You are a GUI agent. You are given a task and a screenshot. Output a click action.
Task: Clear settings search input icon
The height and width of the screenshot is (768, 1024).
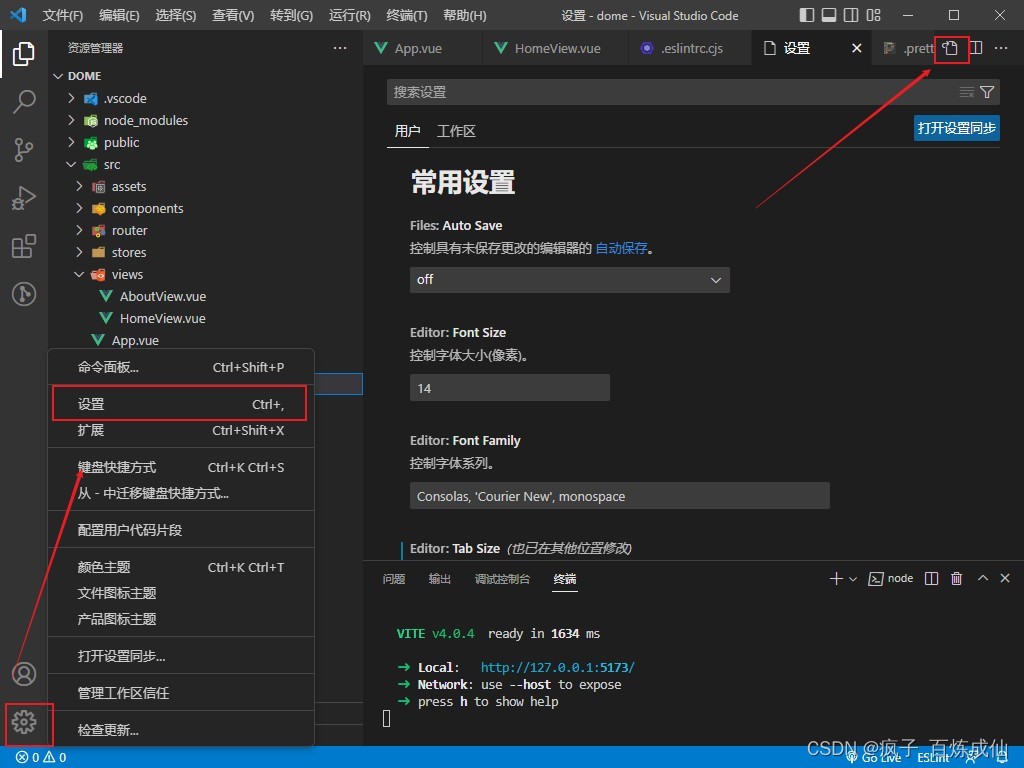tap(967, 92)
